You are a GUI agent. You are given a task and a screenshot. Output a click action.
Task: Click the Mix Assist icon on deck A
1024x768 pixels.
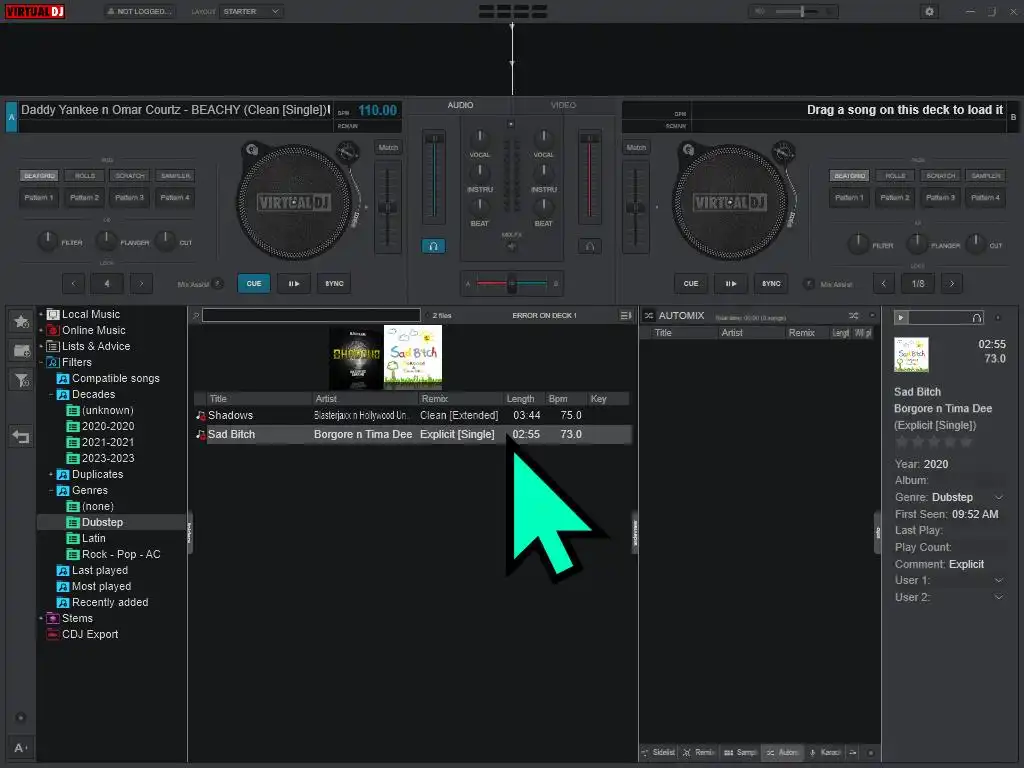point(218,283)
